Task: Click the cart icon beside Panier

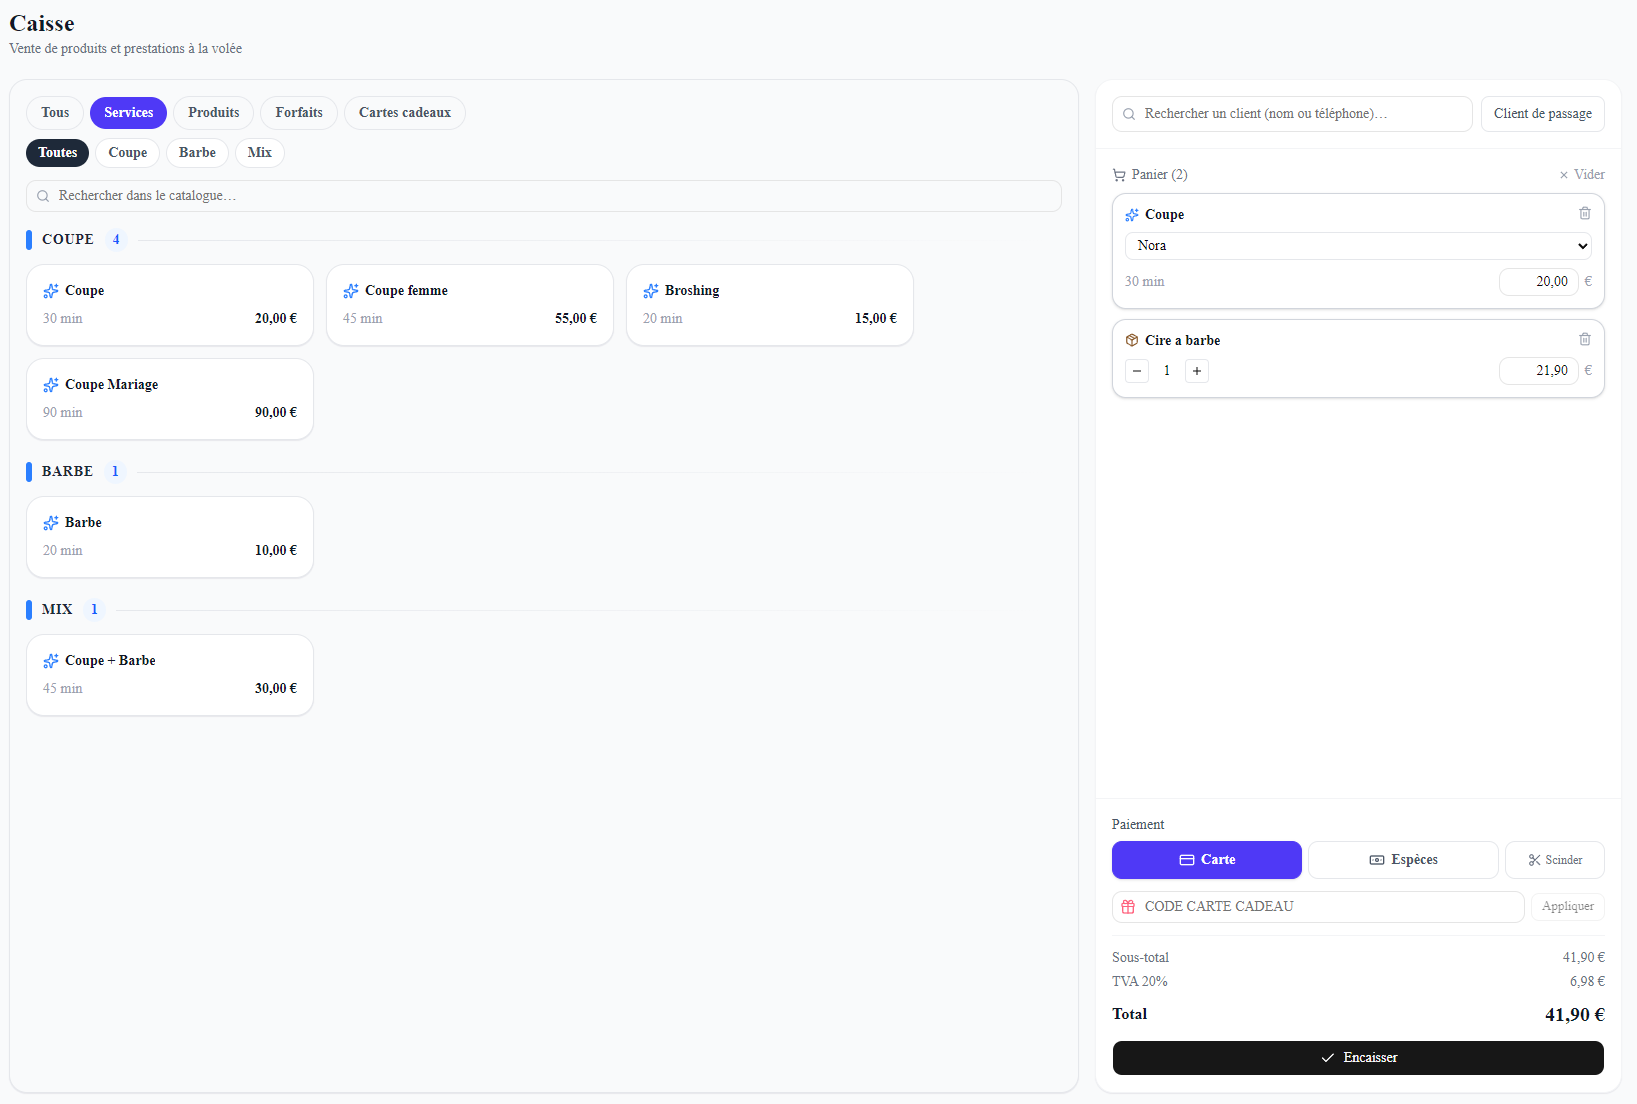Action: [1119, 175]
